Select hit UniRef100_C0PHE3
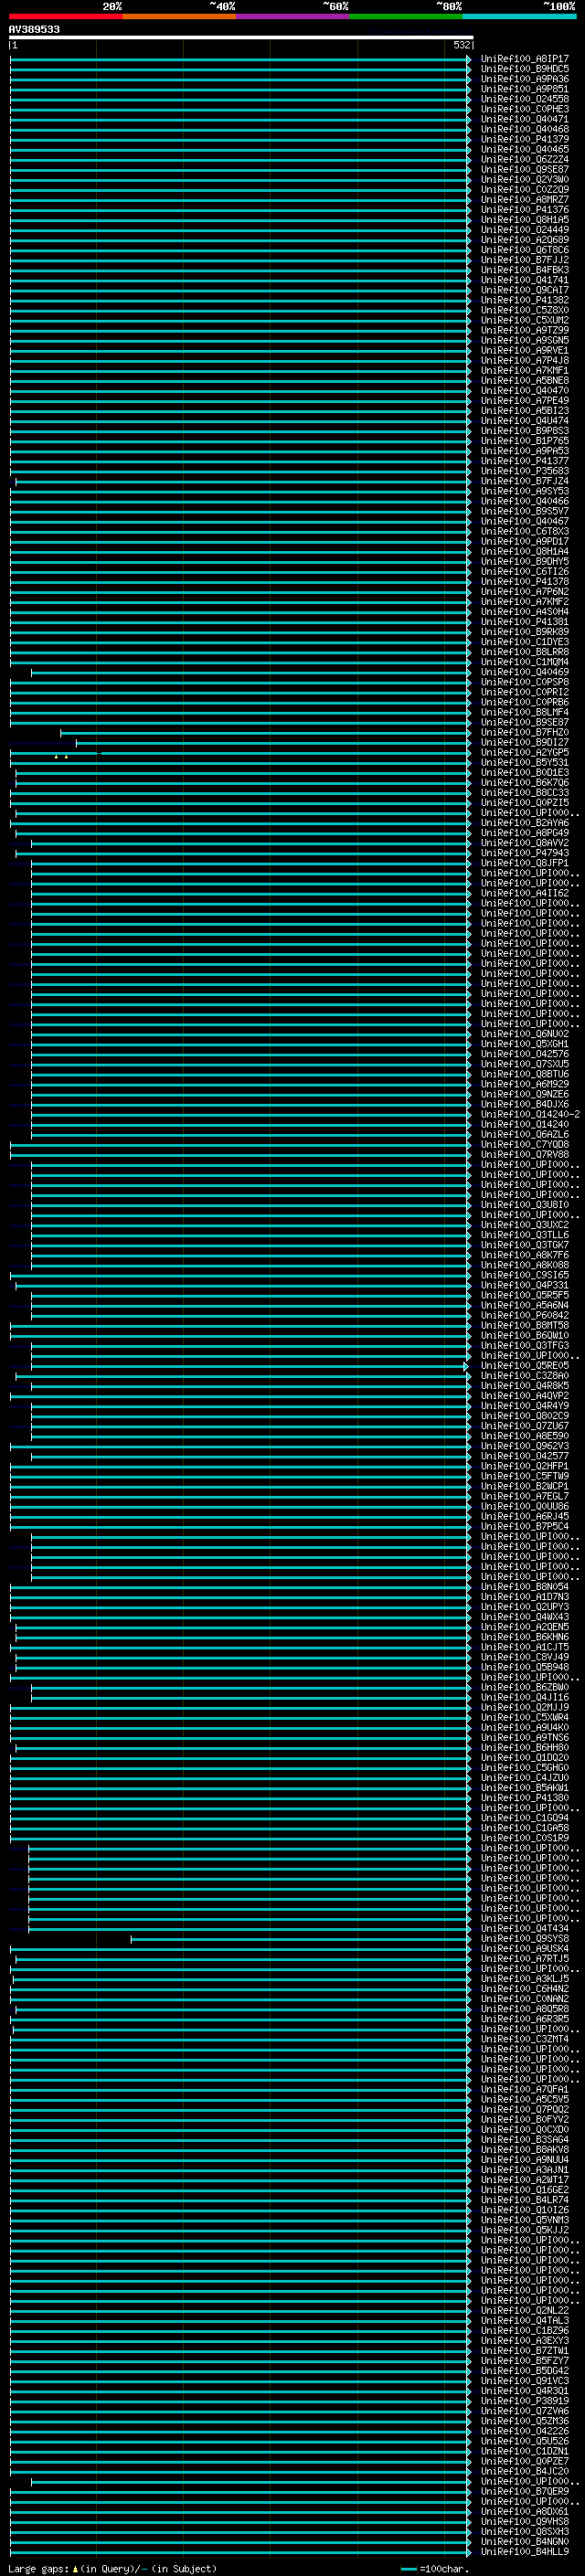Screen dimensions: 585x2576 coord(524,109)
